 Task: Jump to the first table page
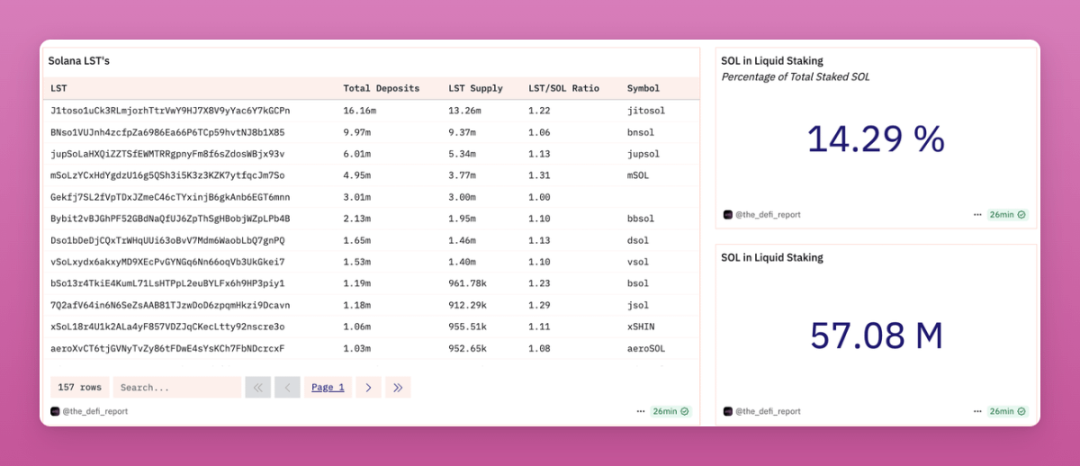click(x=258, y=387)
